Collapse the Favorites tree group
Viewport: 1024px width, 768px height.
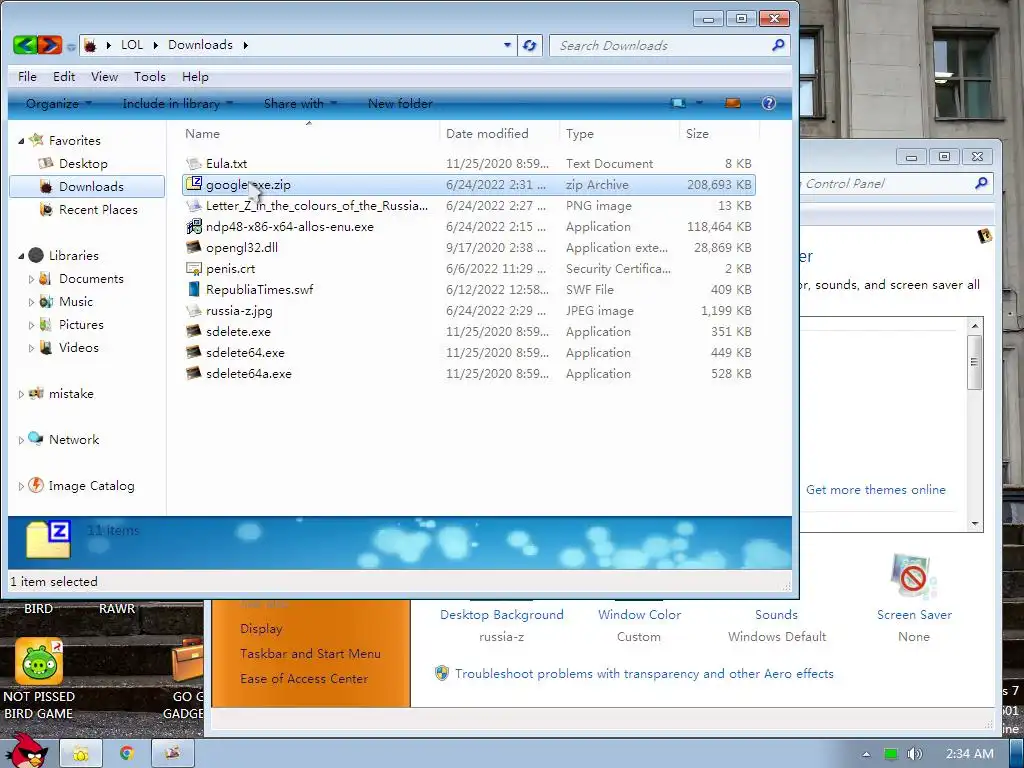point(21,141)
